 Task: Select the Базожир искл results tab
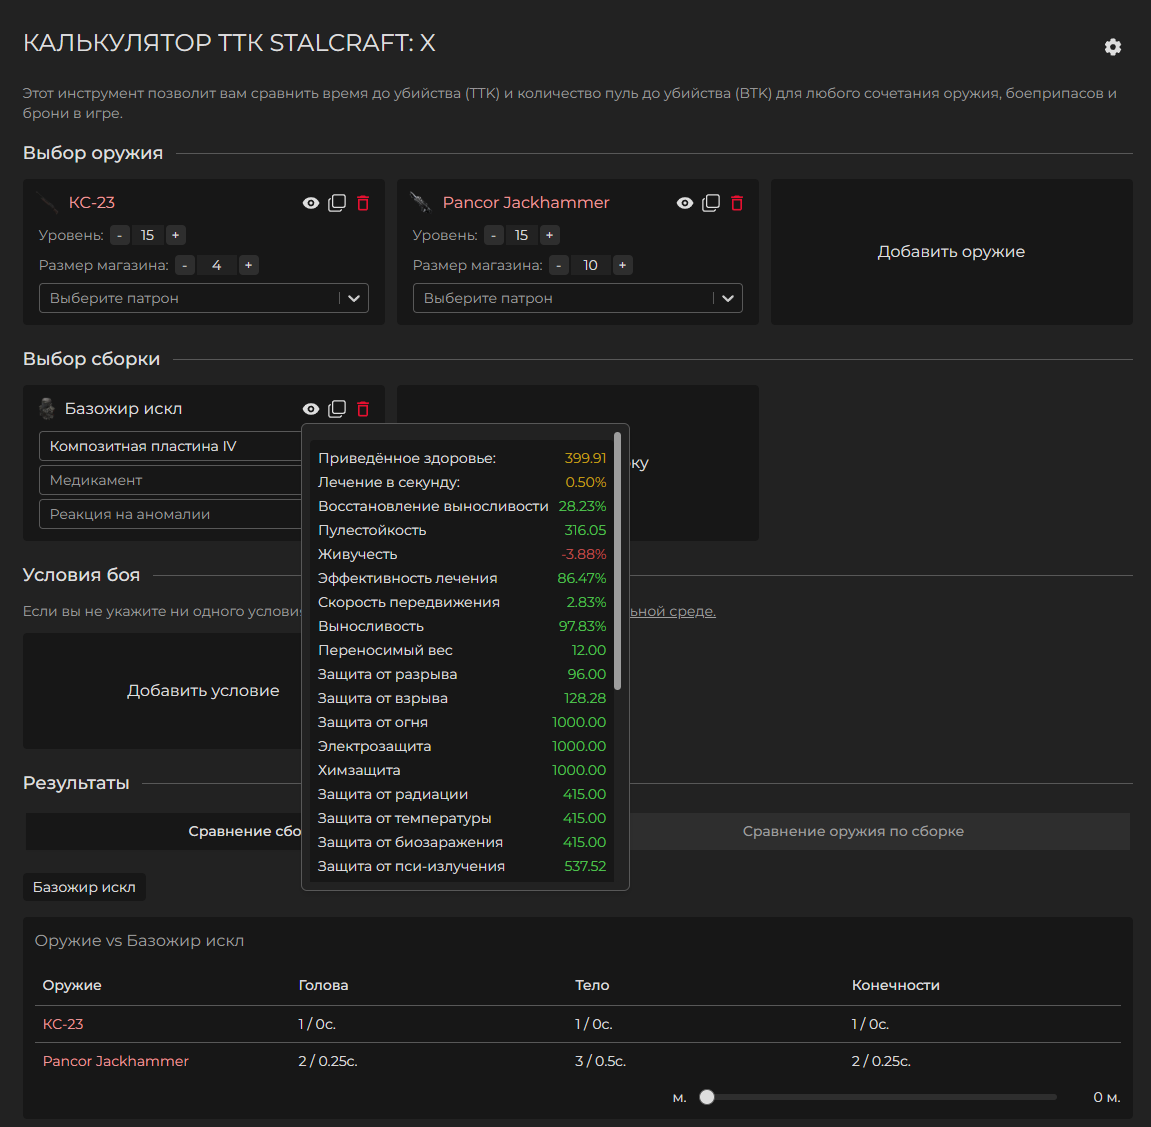tap(84, 887)
